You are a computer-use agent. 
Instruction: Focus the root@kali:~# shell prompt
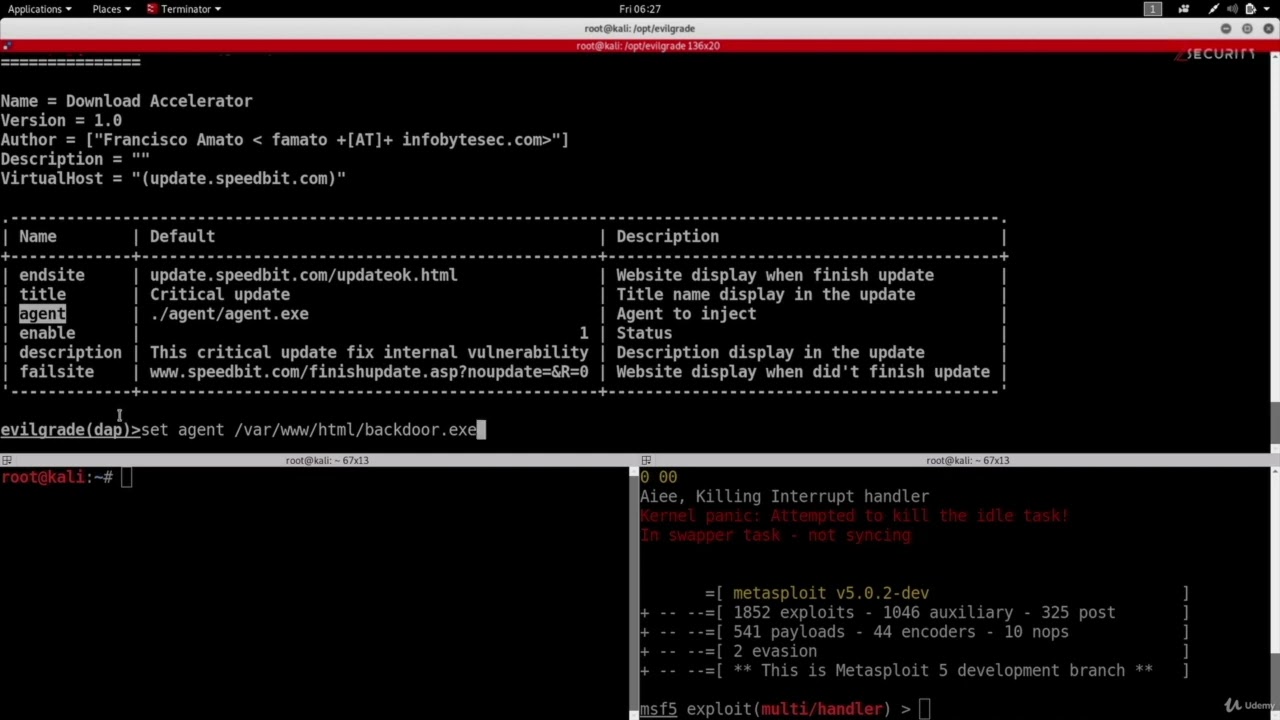(67, 477)
